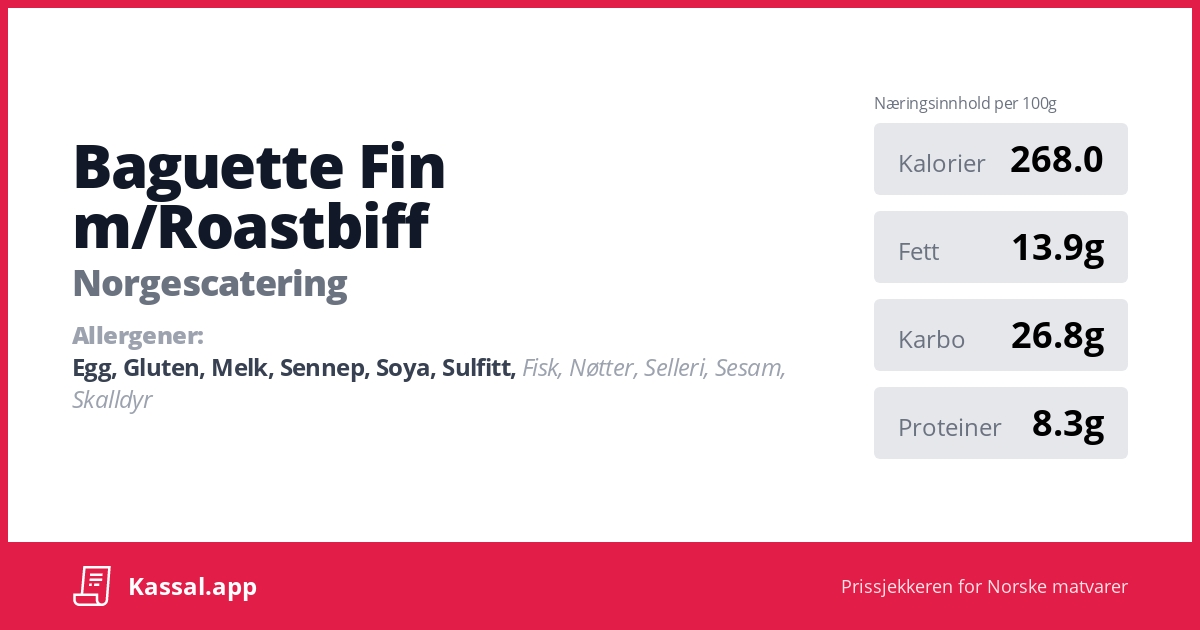Screen dimensions: 1200x630
Task: Click the Egg allergen
Action: [92, 369]
